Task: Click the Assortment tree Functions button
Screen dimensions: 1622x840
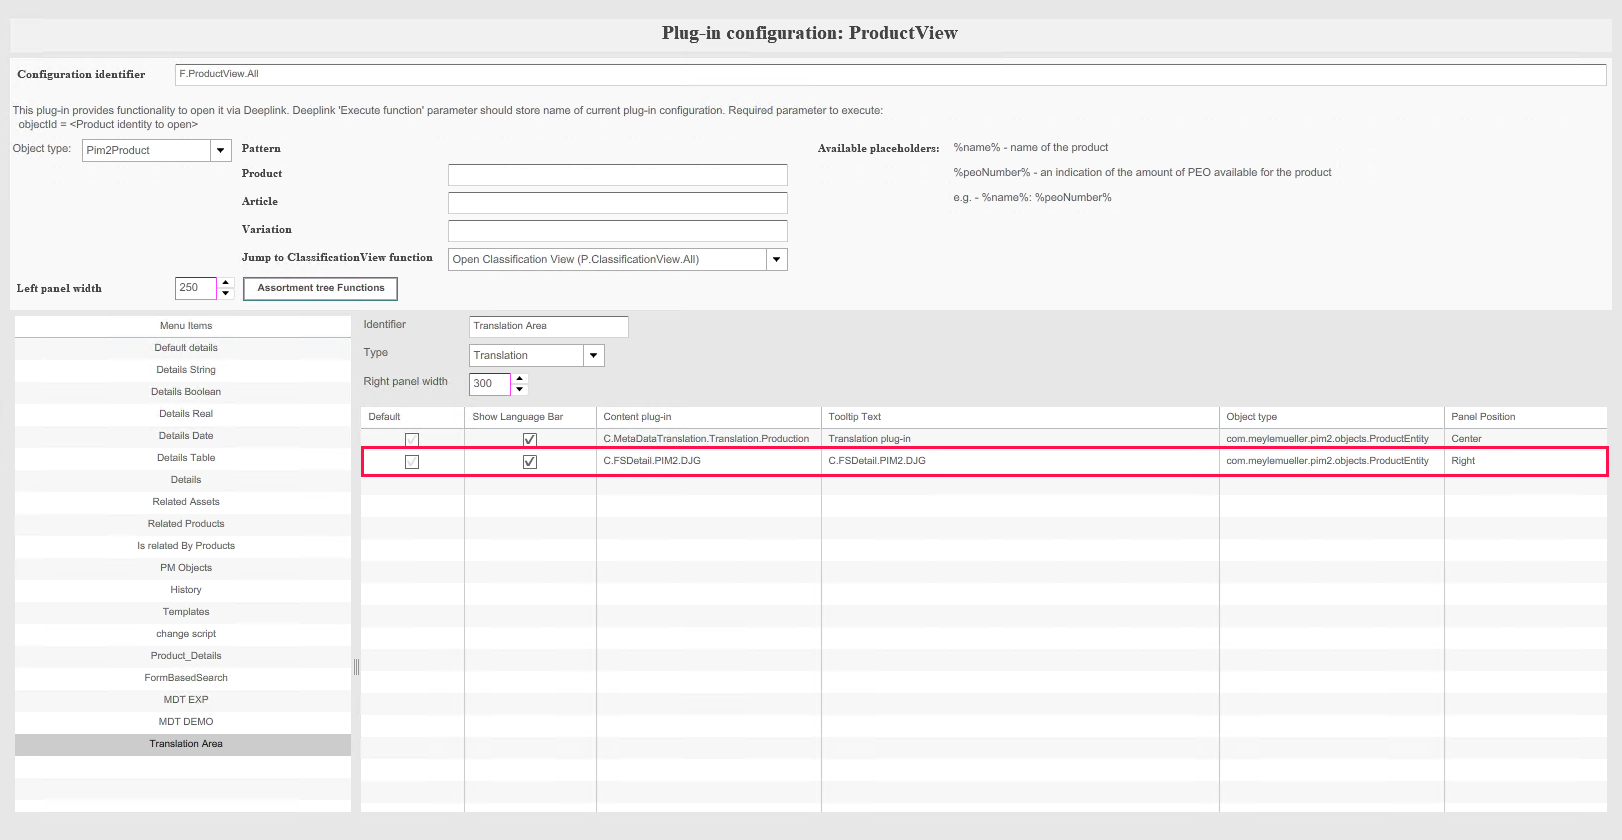Action: [320, 288]
